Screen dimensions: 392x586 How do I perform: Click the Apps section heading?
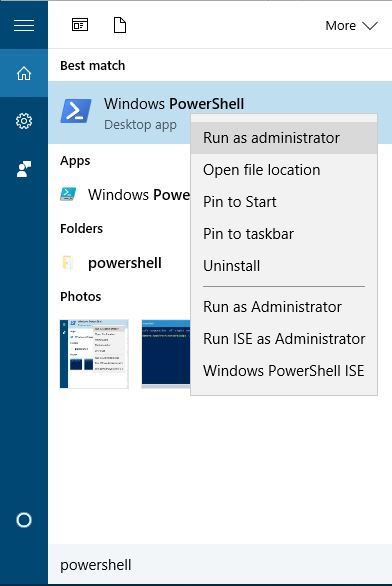pos(75,161)
